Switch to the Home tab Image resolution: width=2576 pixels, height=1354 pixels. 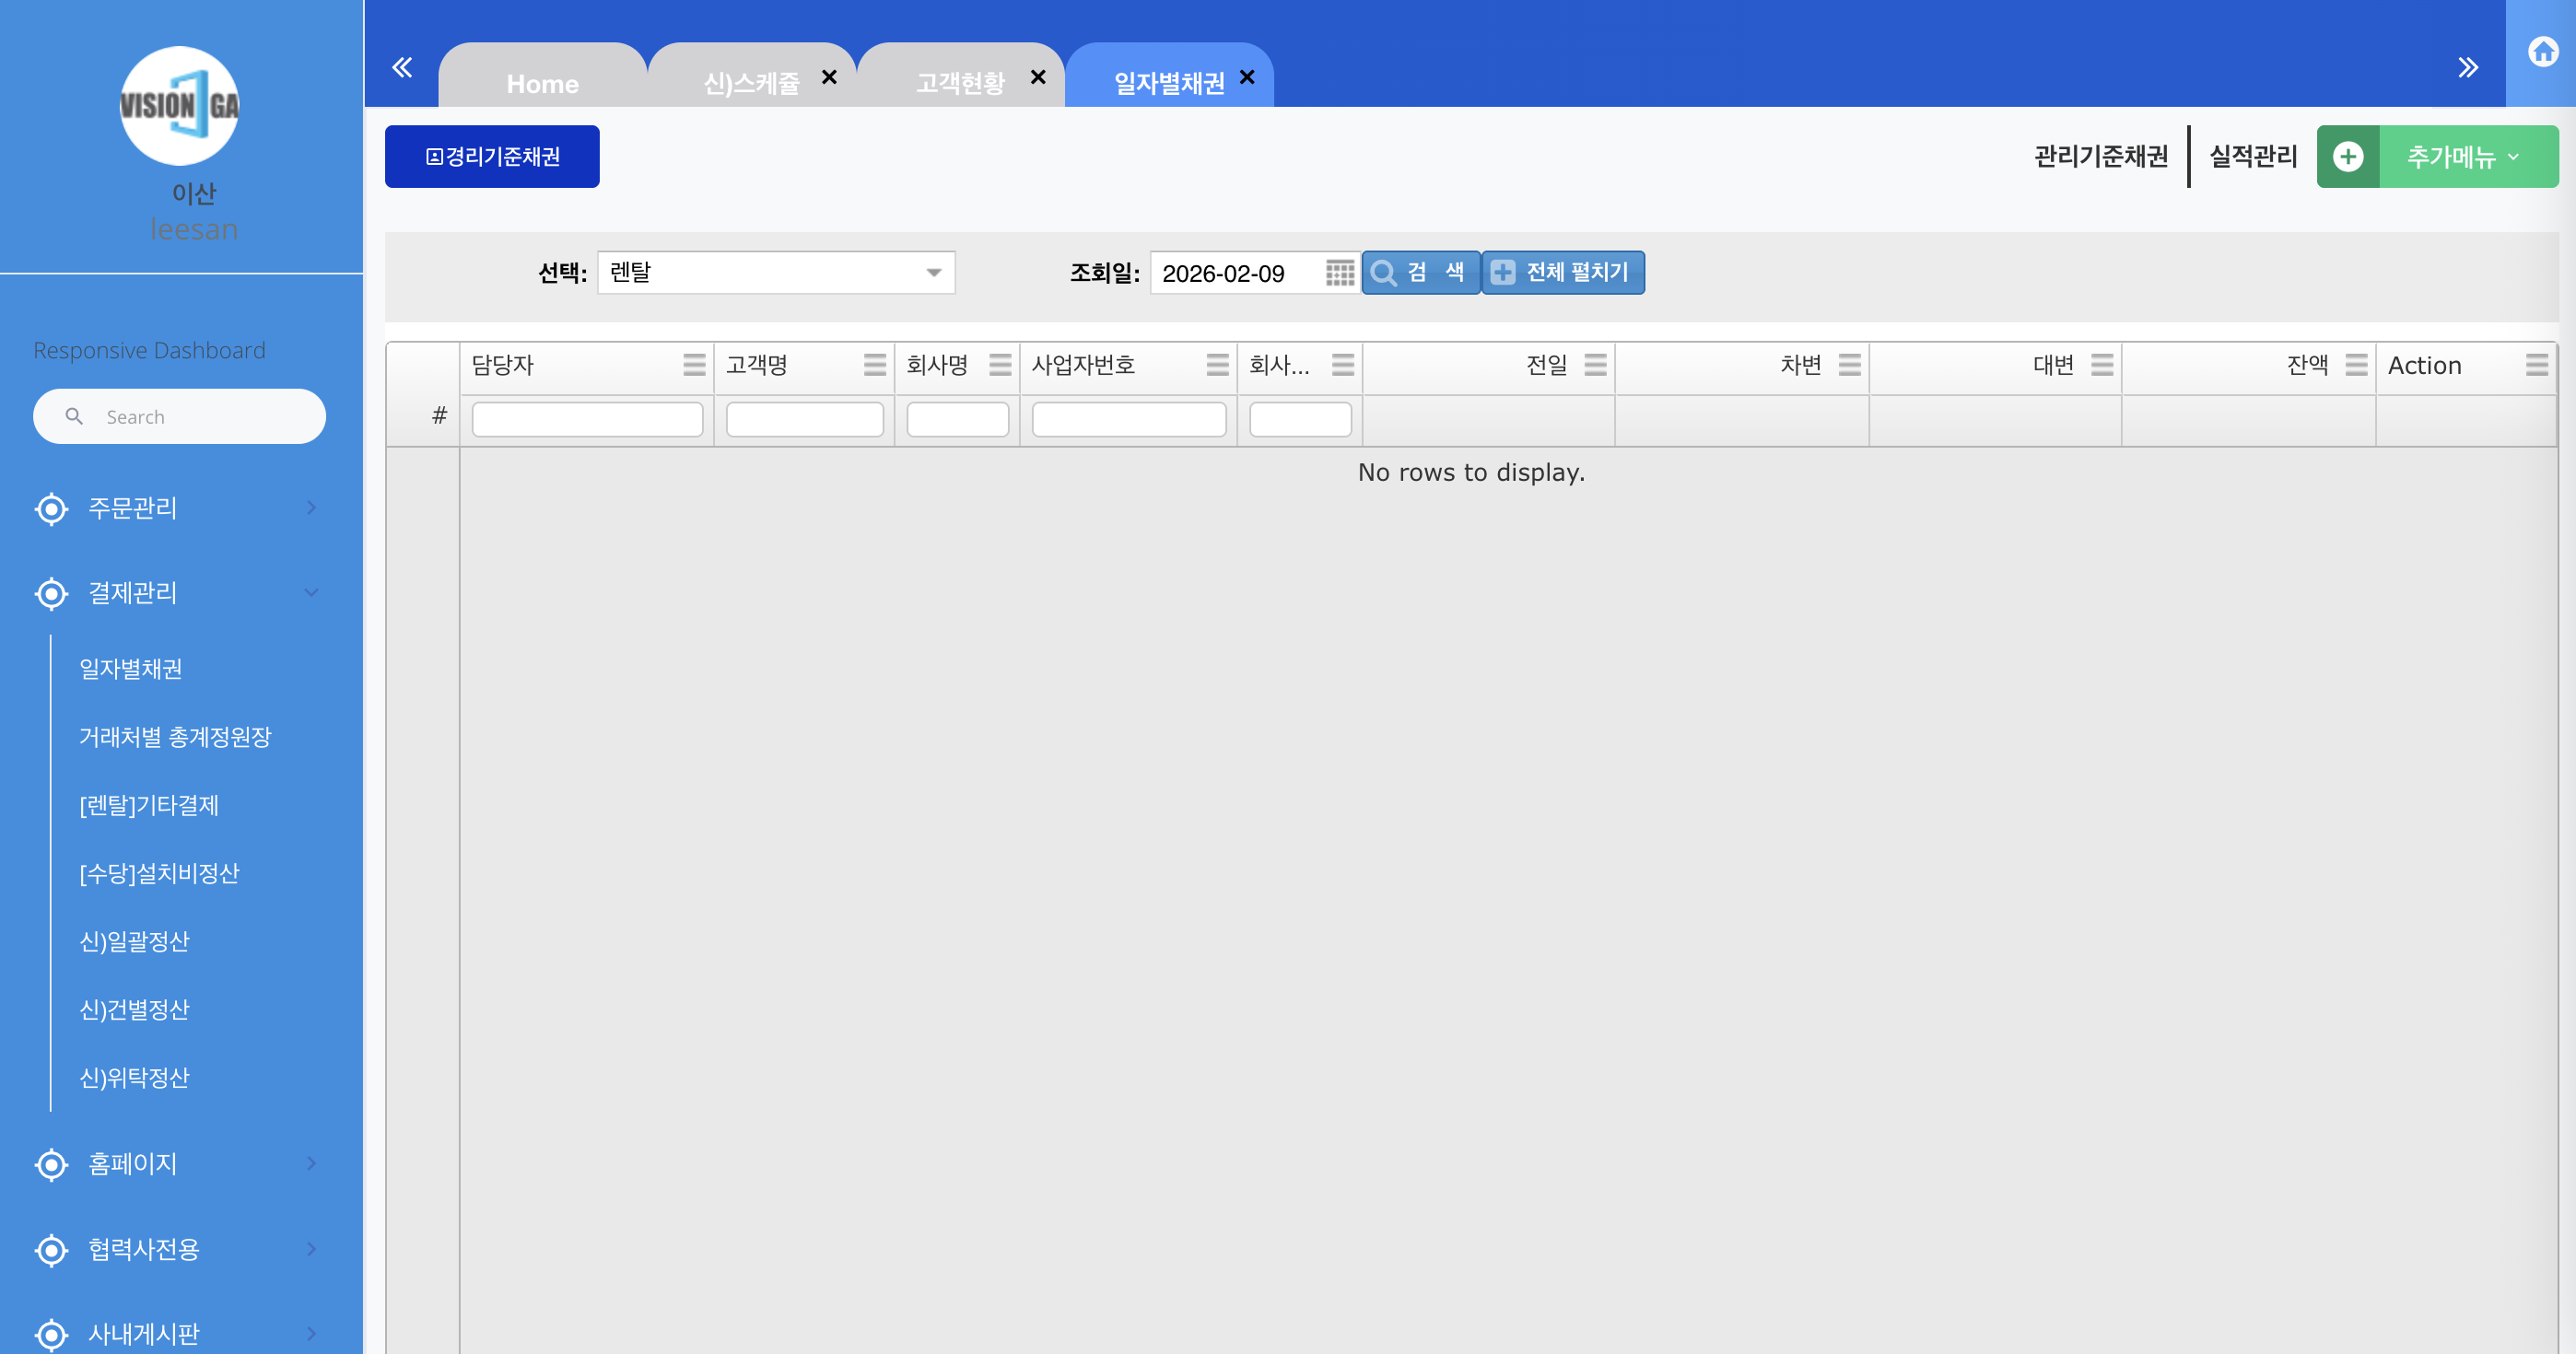pyautogui.click(x=542, y=83)
